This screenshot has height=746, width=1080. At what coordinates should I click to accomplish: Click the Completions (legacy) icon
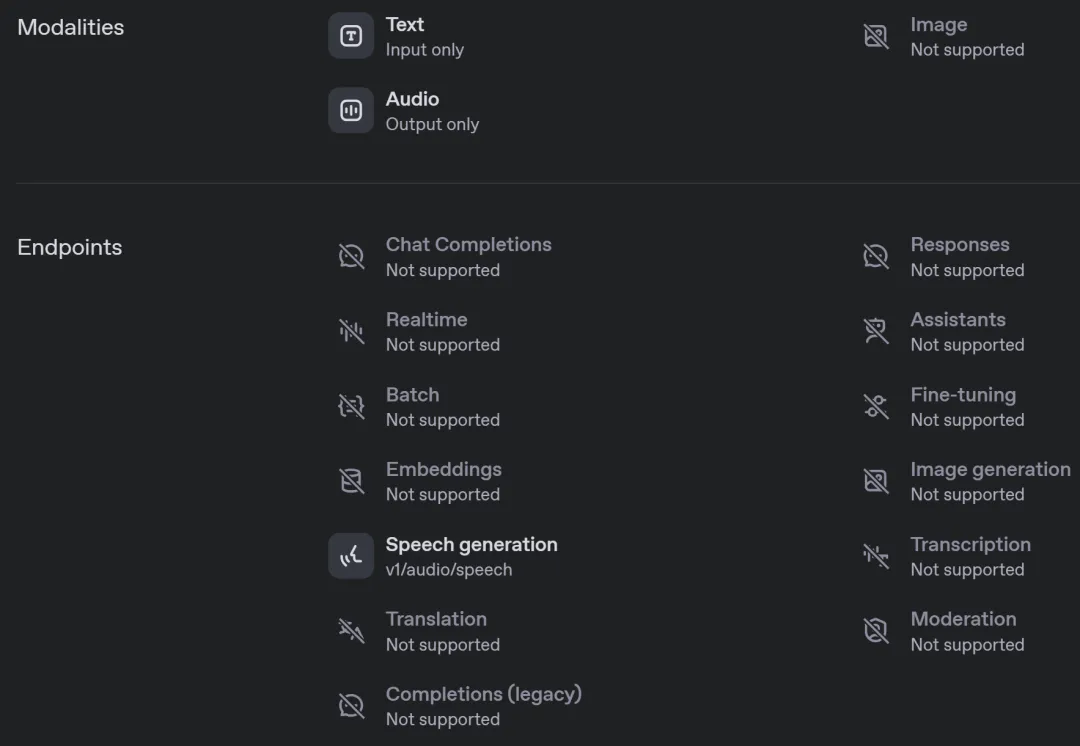click(351, 706)
